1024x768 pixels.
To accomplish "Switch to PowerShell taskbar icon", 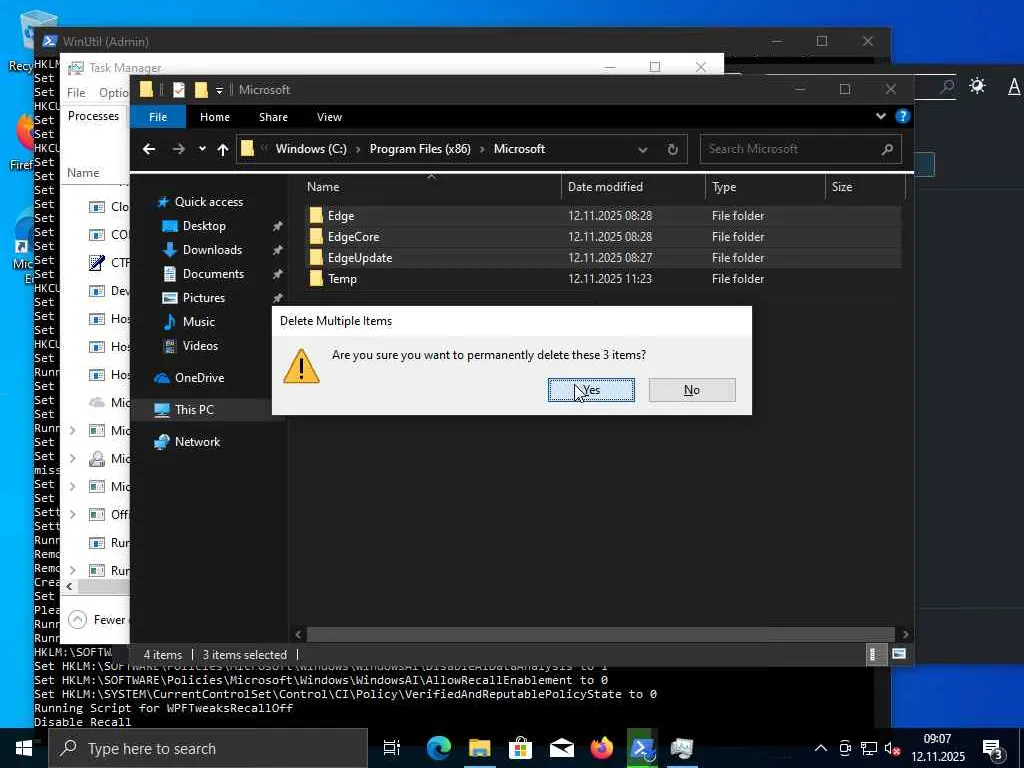I will click(x=643, y=748).
